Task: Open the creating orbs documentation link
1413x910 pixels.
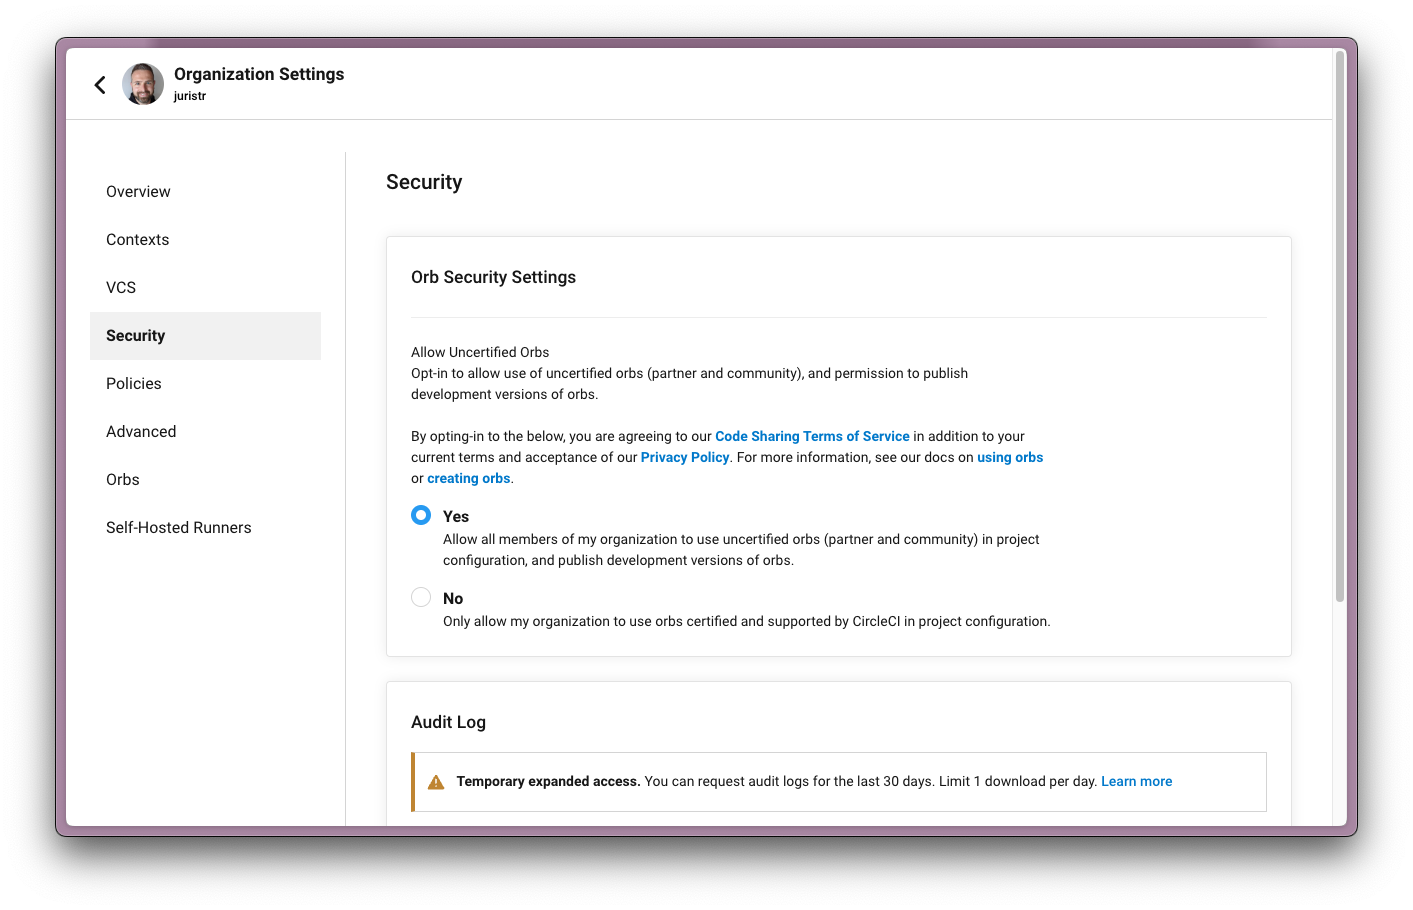Action: click(468, 478)
